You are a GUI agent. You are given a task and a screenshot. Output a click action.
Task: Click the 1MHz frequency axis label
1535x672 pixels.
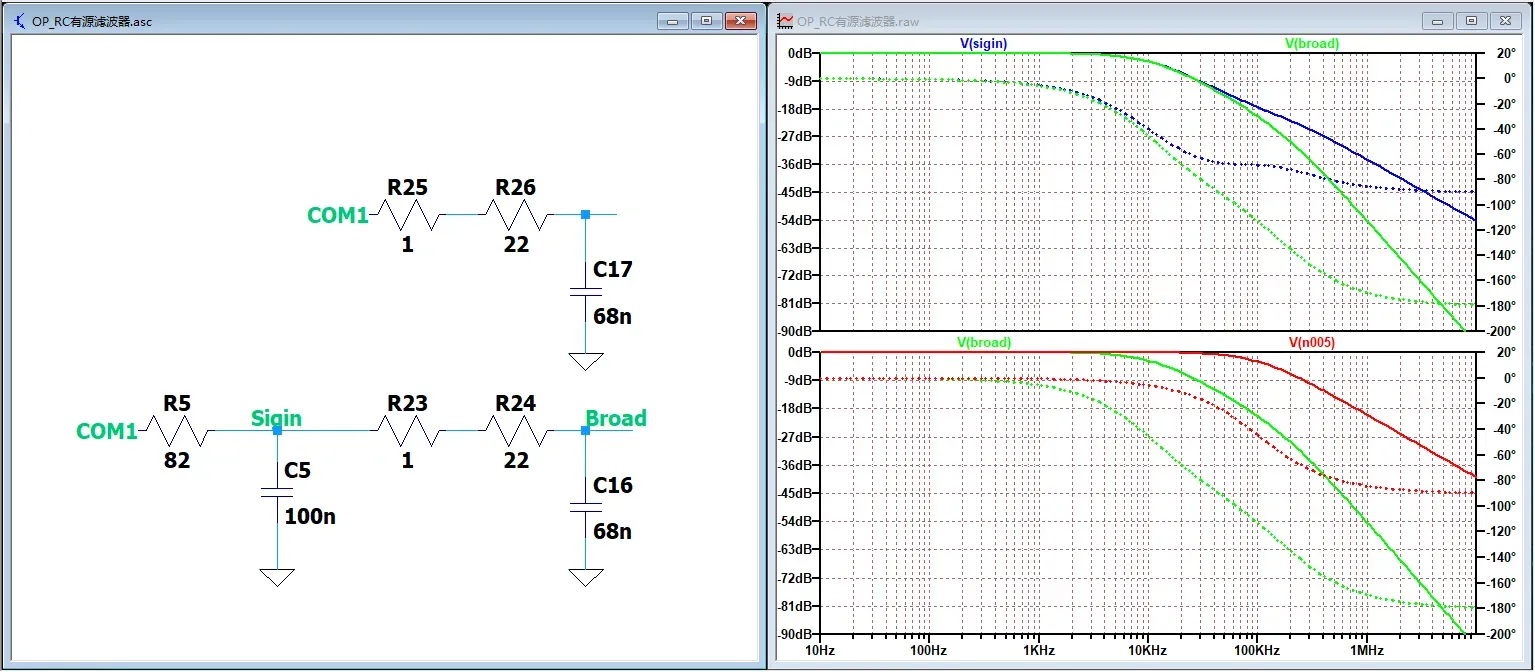point(1365,649)
